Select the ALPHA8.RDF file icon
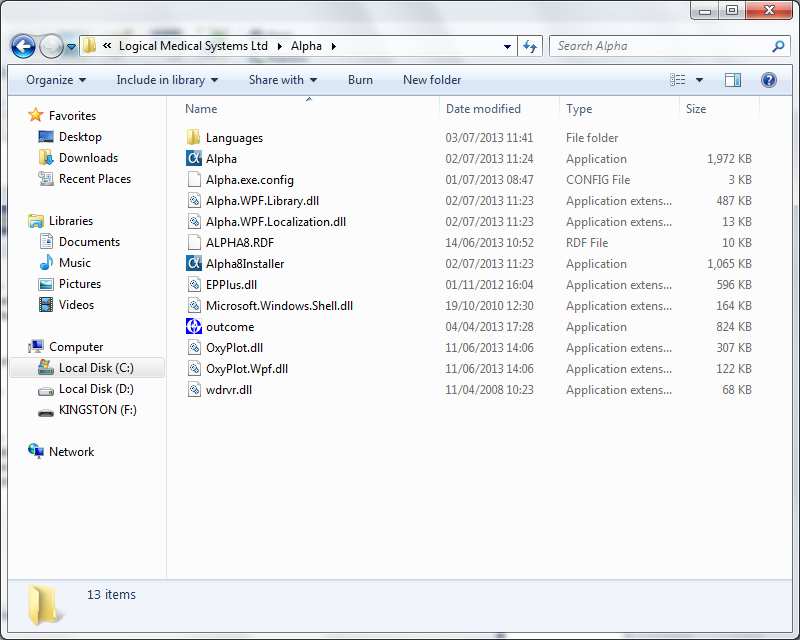The image size is (800, 640). point(194,242)
